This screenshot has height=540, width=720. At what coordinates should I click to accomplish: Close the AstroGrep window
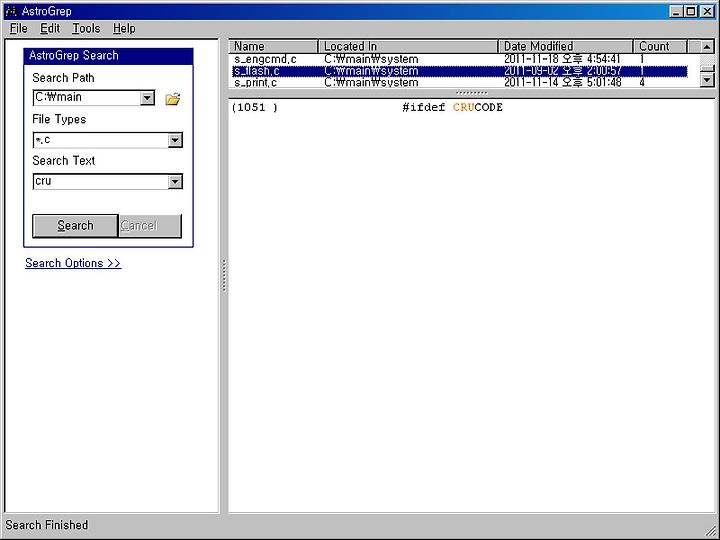(x=708, y=11)
